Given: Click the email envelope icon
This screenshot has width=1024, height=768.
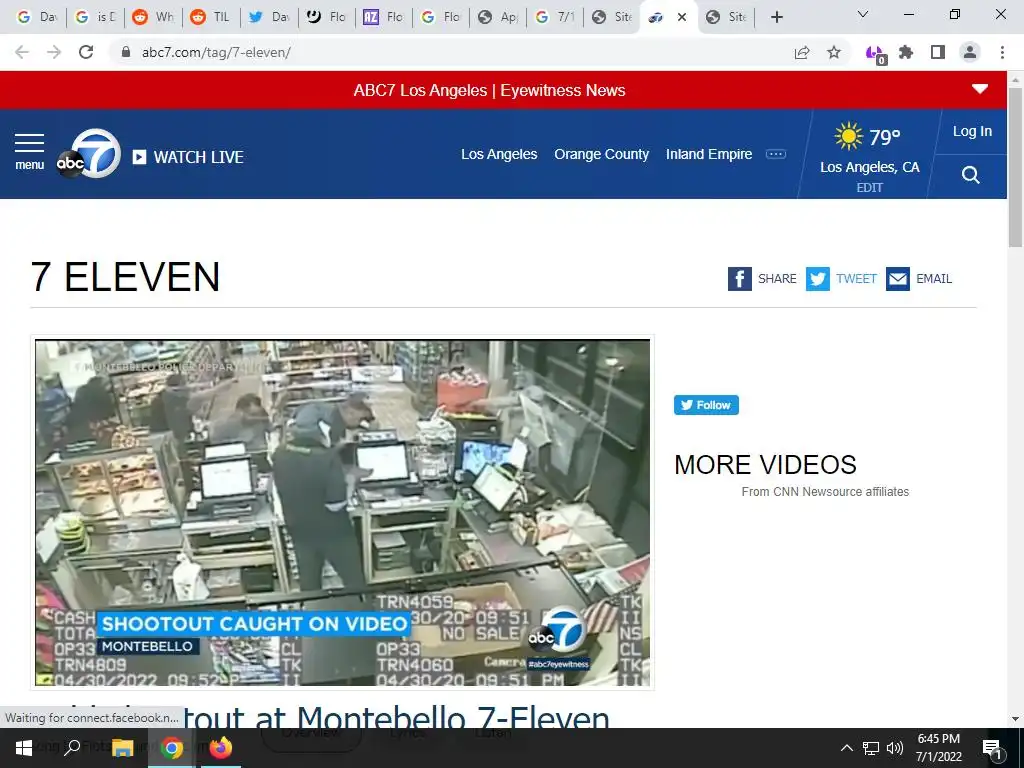Looking at the screenshot, I should (898, 279).
